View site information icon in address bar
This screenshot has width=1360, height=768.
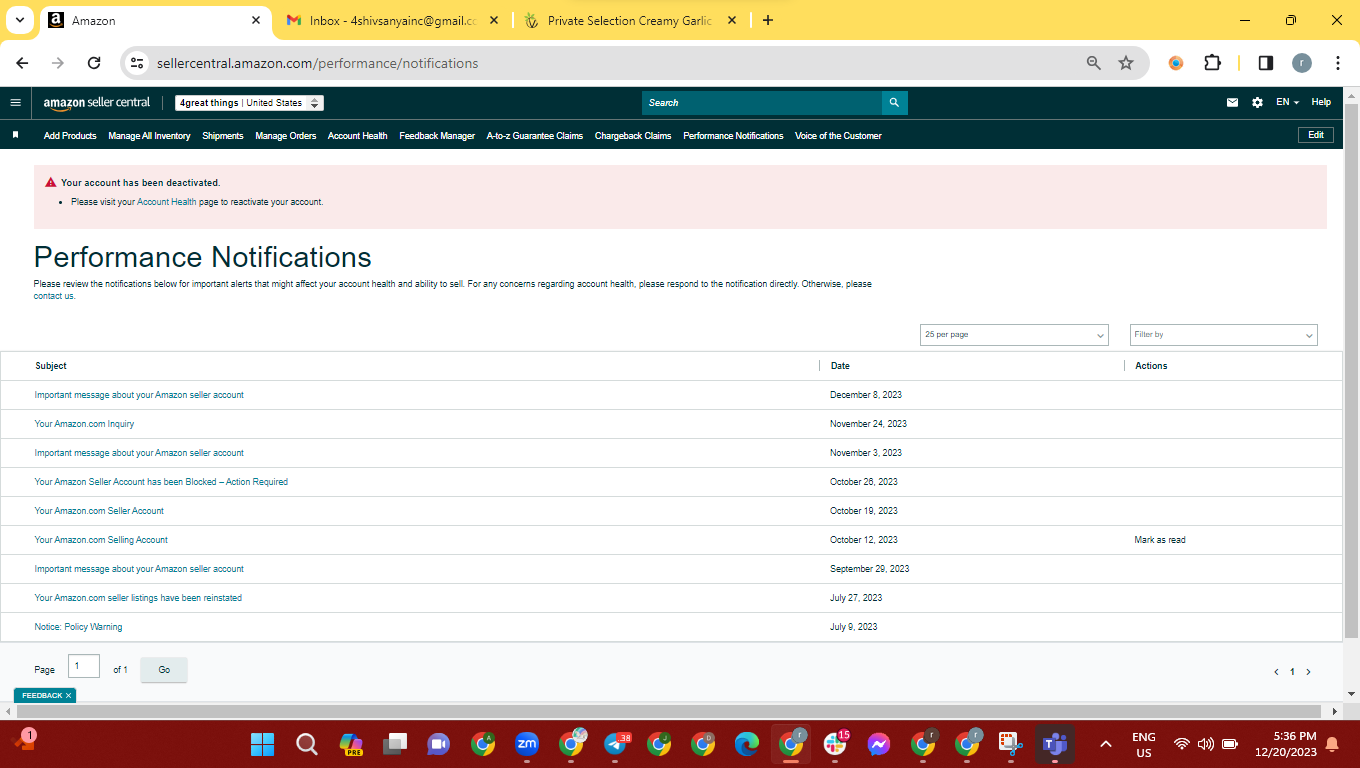(138, 63)
